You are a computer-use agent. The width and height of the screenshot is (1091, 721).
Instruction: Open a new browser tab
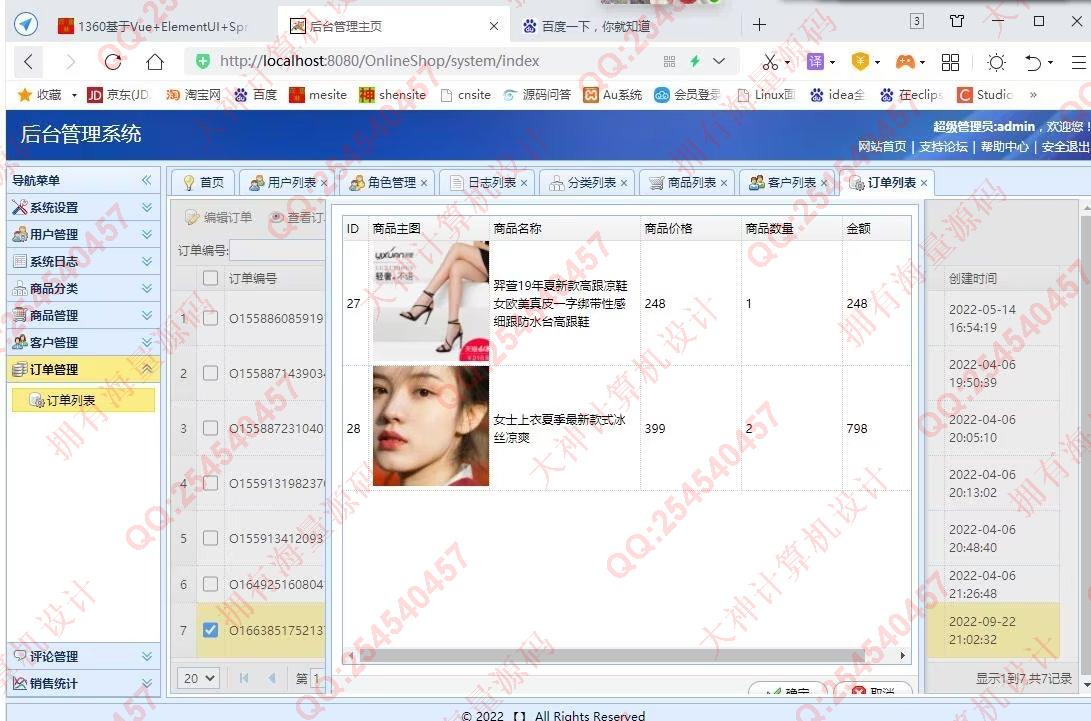[x=759, y=25]
